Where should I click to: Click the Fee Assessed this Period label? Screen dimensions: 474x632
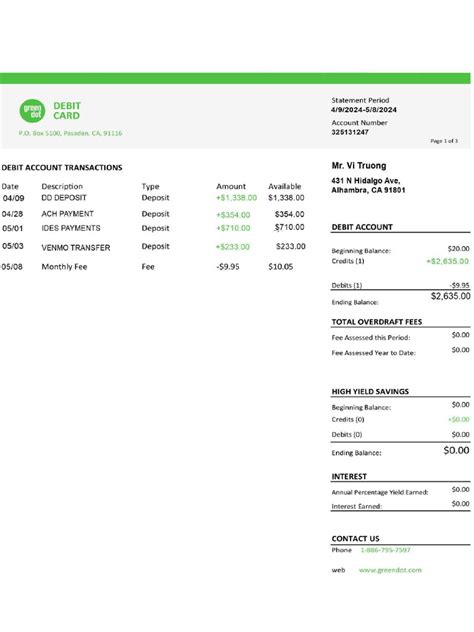click(x=370, y=338)
